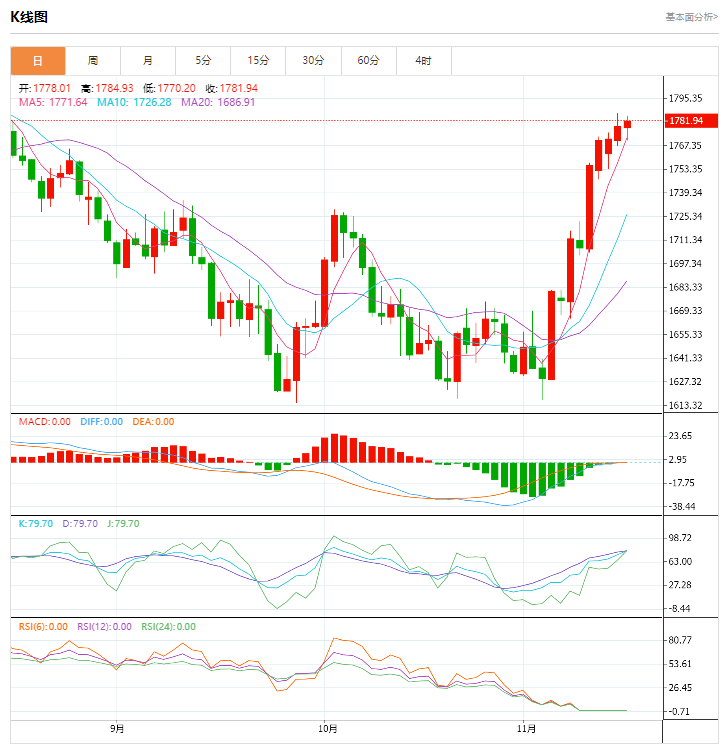
Task: Click the 1725.34 price axis label
Action: tap(686, 217)
